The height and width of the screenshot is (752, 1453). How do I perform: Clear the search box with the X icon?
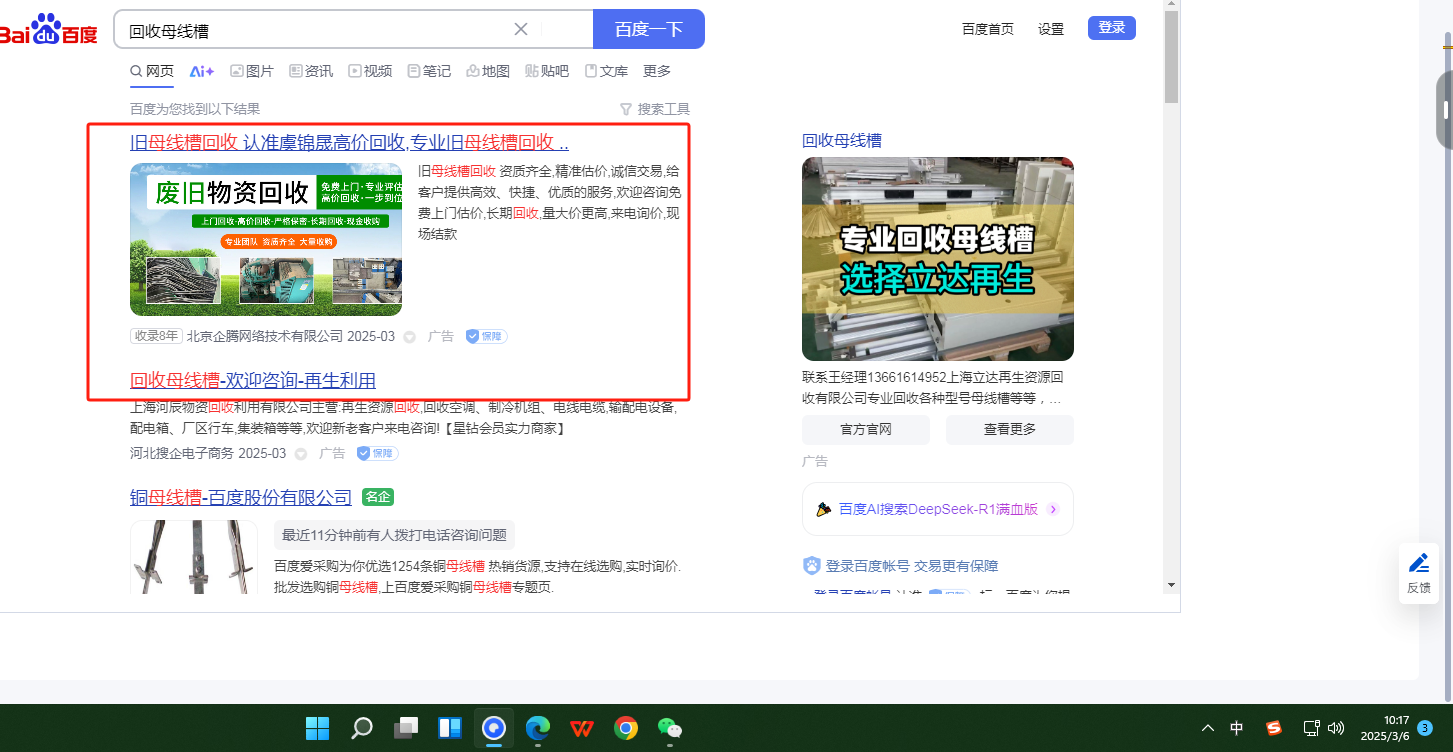pos(521,29)
